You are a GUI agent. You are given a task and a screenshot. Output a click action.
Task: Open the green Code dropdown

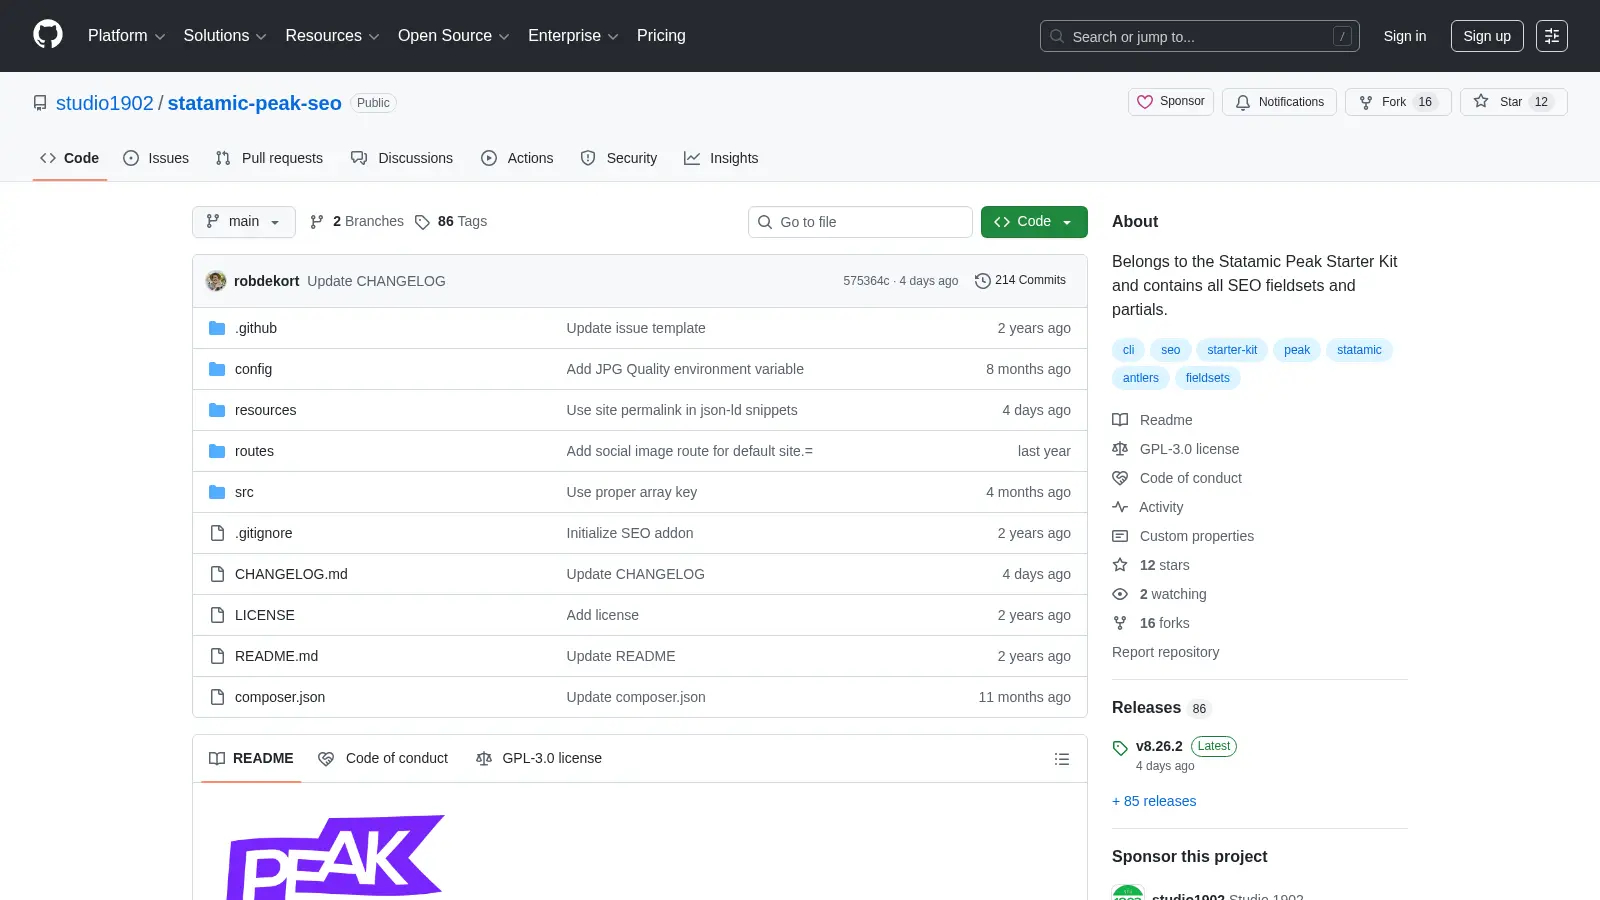1034,222
